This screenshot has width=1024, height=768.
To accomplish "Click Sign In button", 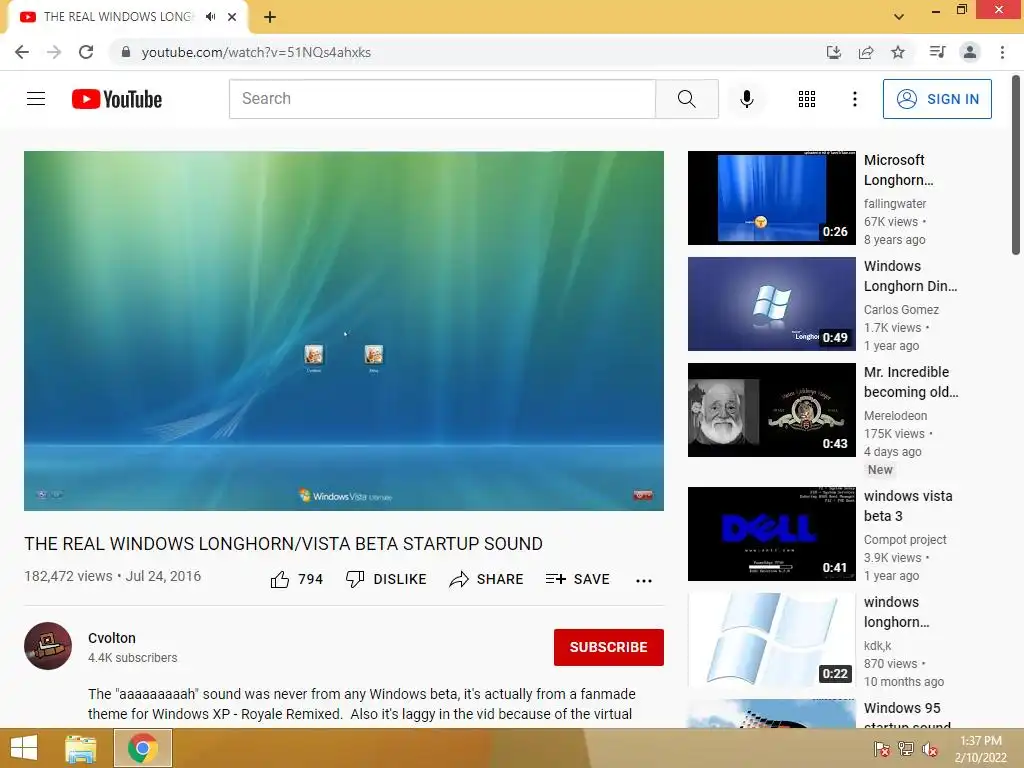I will tap(937, 99).
